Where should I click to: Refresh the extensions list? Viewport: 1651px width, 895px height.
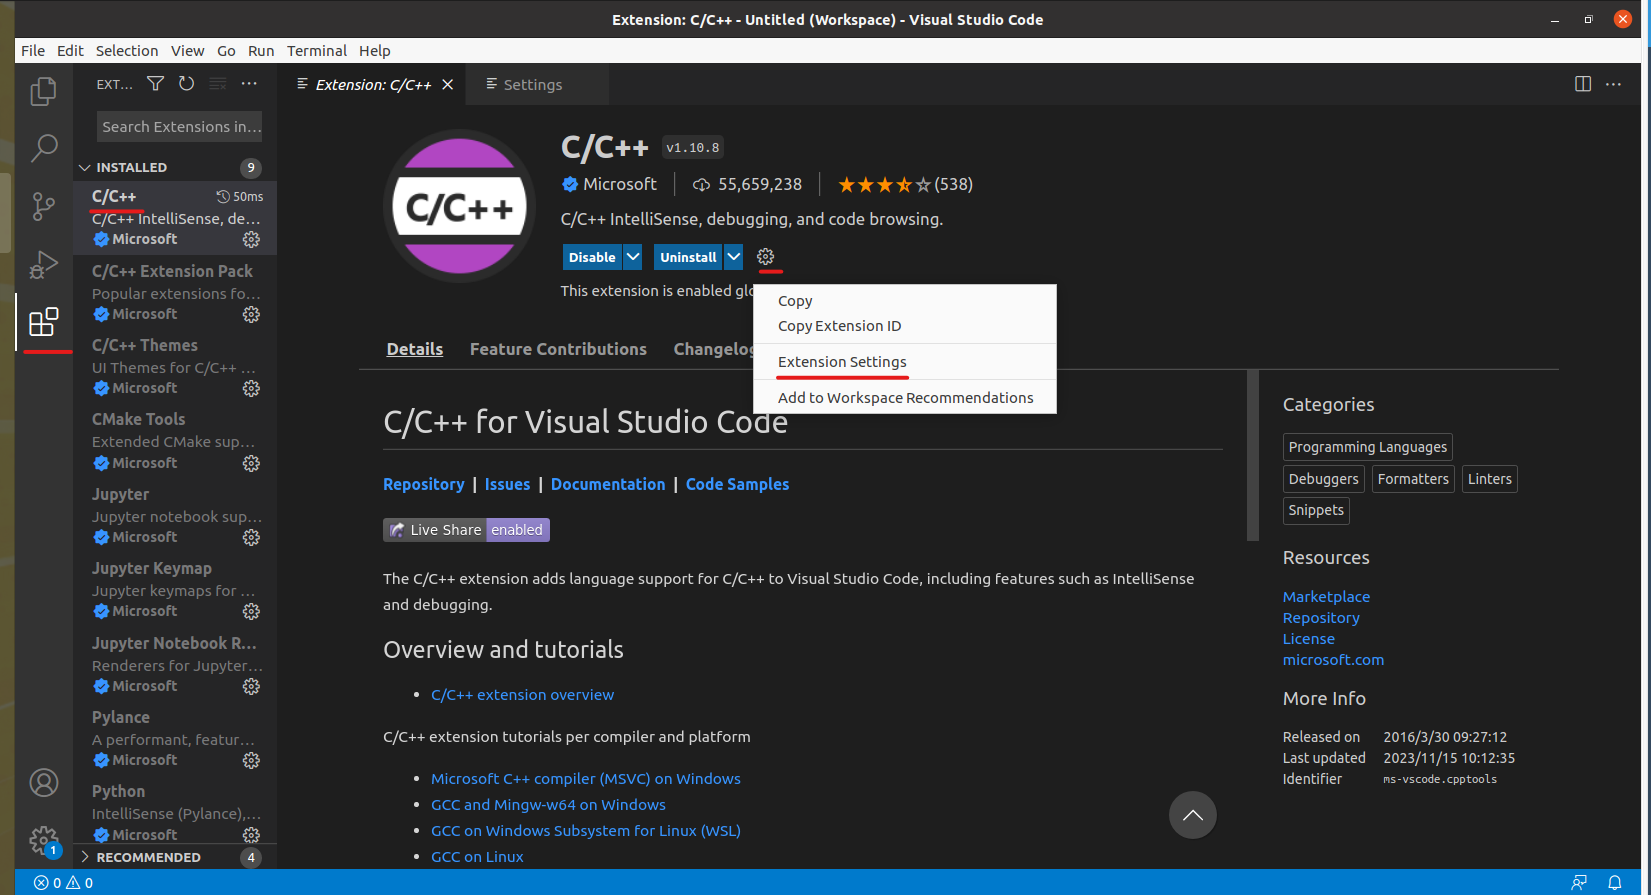(186, 84)
